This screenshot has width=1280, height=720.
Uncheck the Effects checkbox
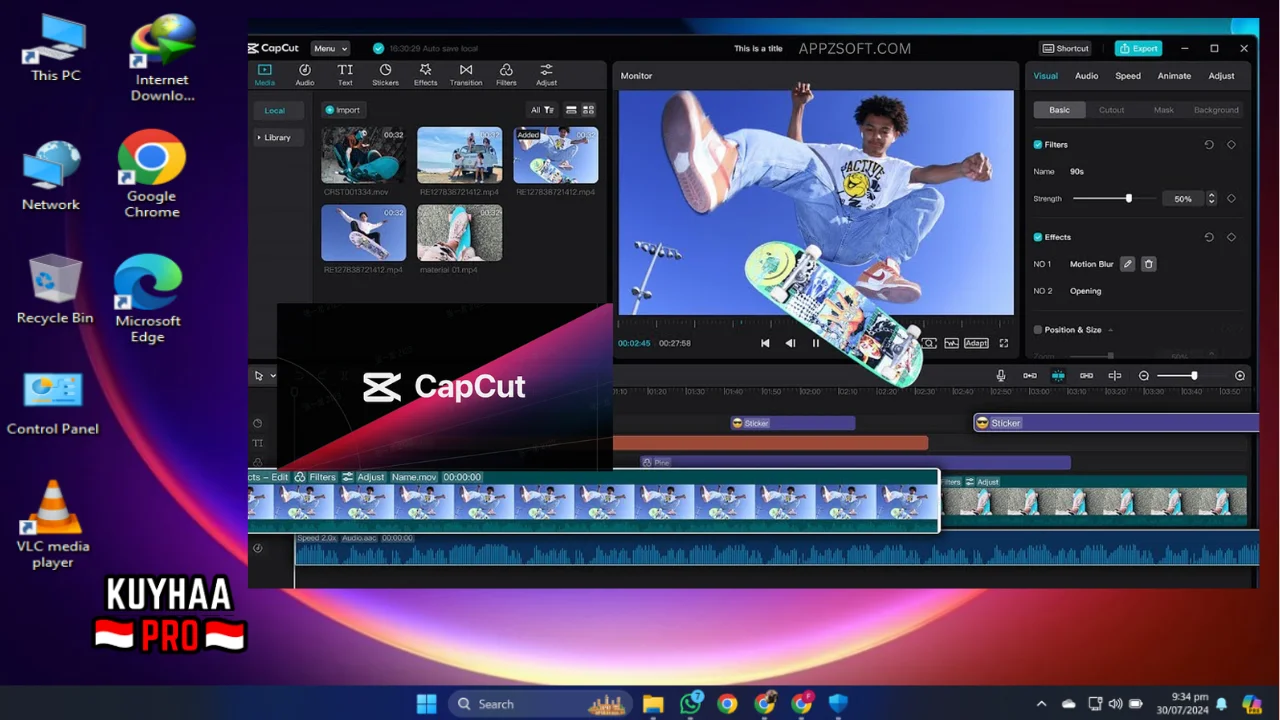pyautogui.click(x=1038, y=237)
